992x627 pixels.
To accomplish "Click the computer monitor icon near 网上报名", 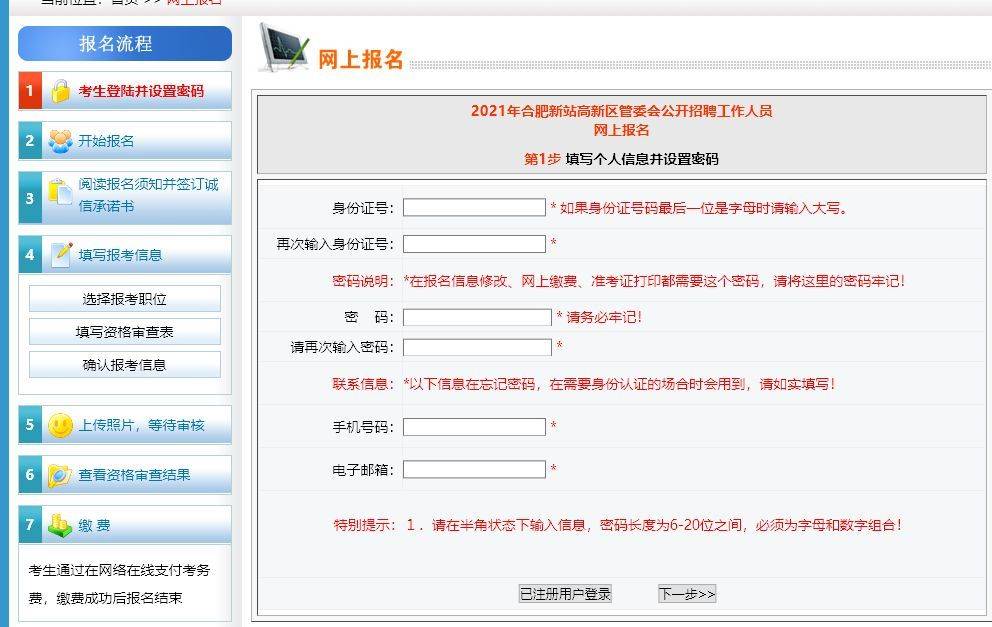I will pyautogui.click(x=283, y=48).
